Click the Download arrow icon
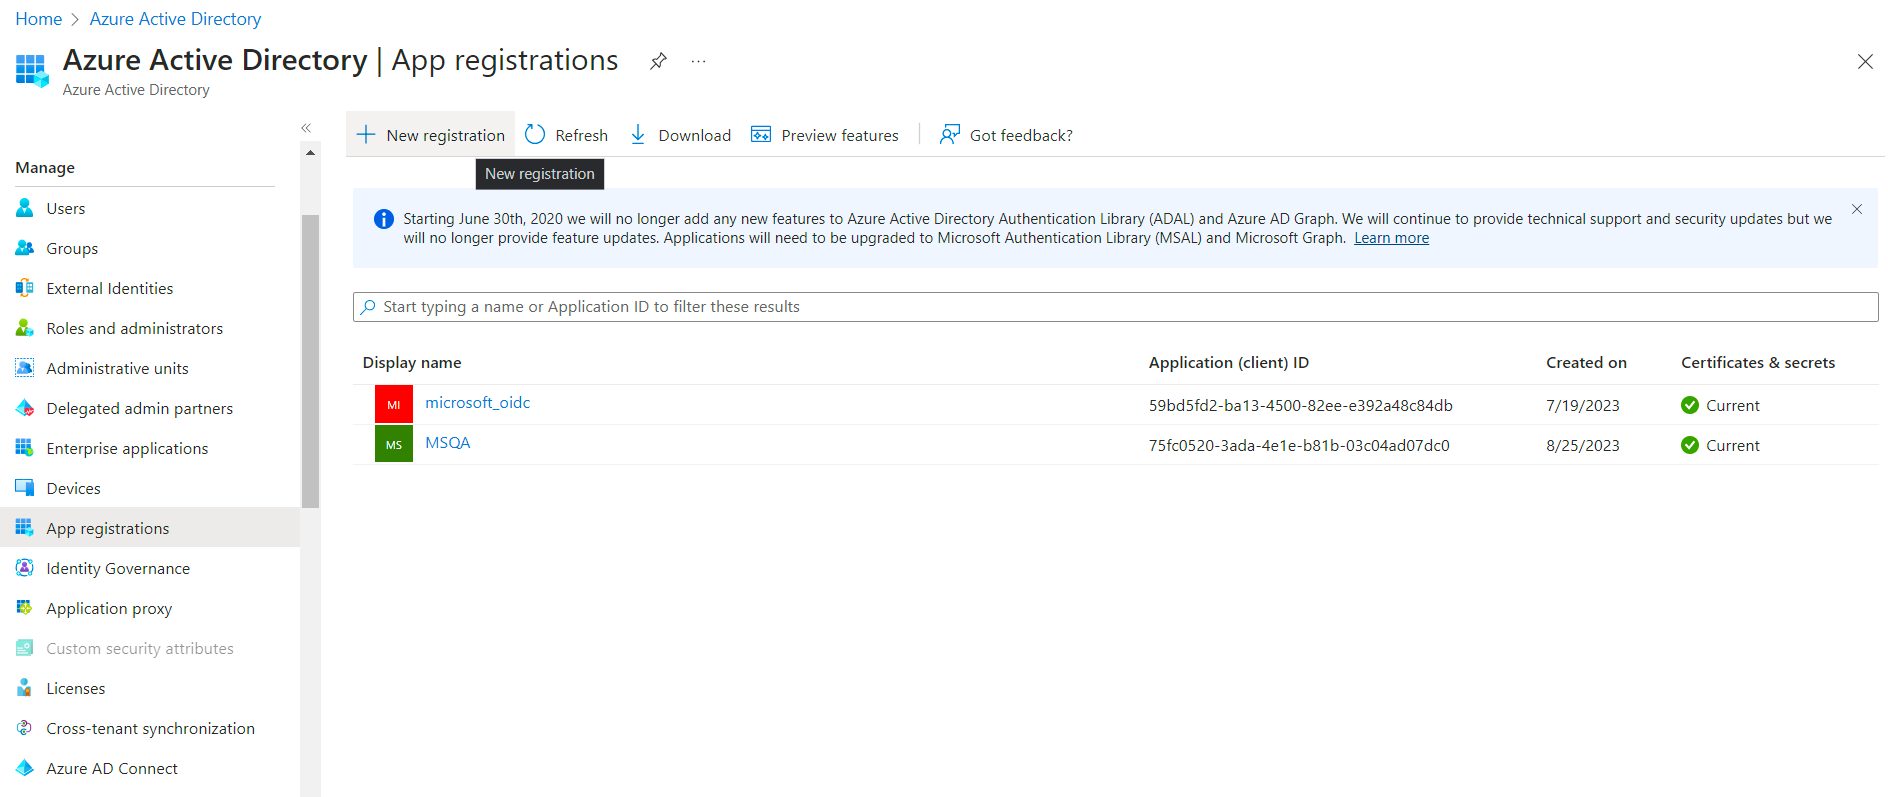 (638, 134)
